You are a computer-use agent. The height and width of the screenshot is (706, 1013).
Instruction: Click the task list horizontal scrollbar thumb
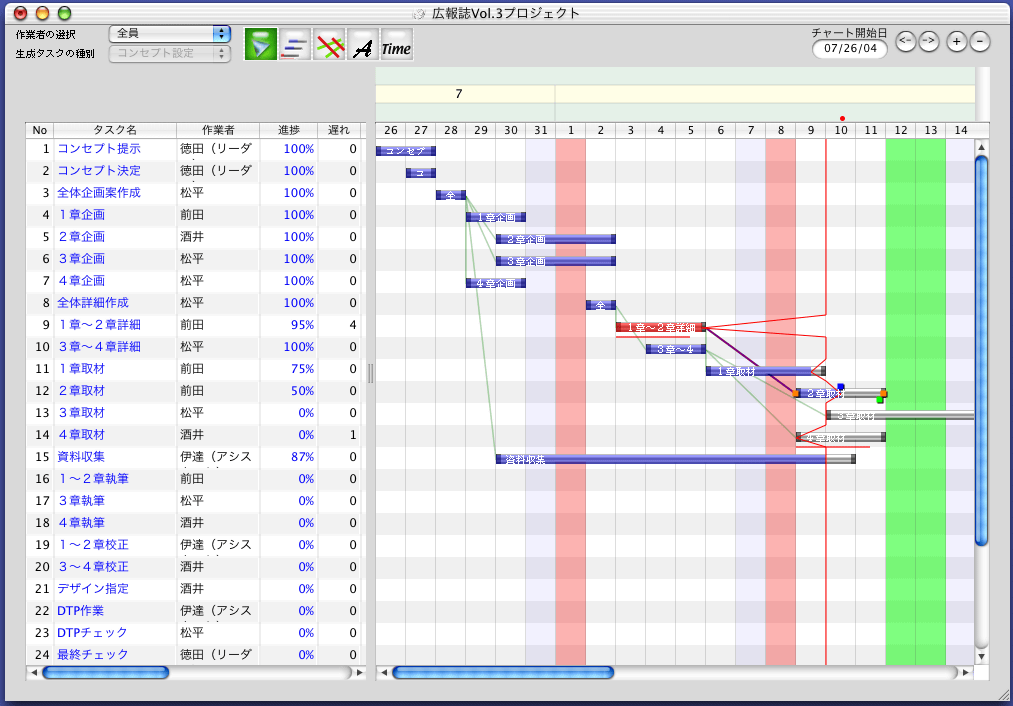[x=105, y=672]
